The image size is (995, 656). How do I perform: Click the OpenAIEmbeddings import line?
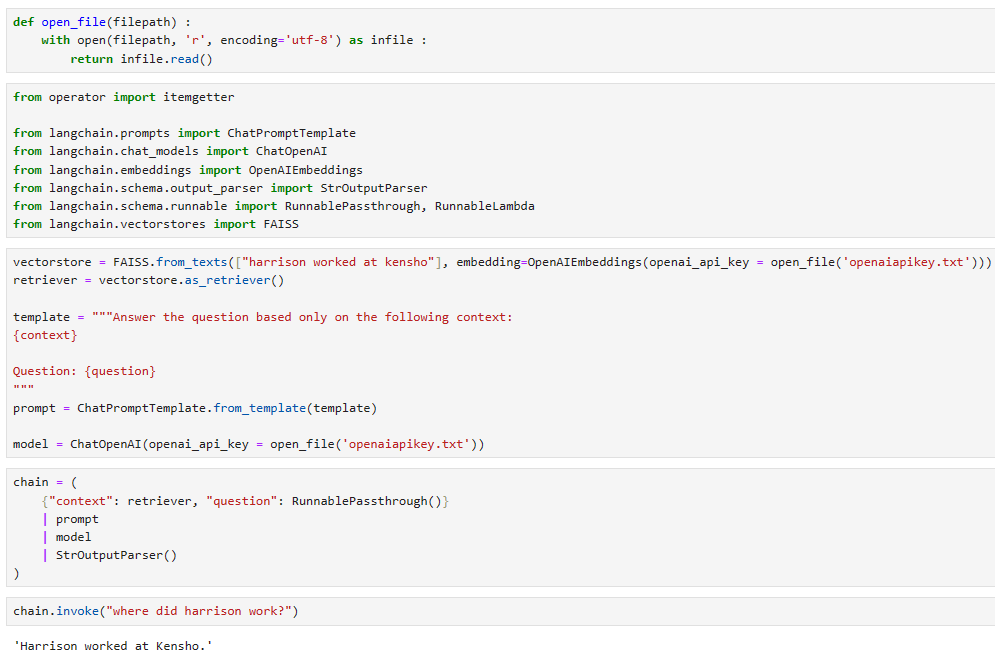[x=188, y=170]
